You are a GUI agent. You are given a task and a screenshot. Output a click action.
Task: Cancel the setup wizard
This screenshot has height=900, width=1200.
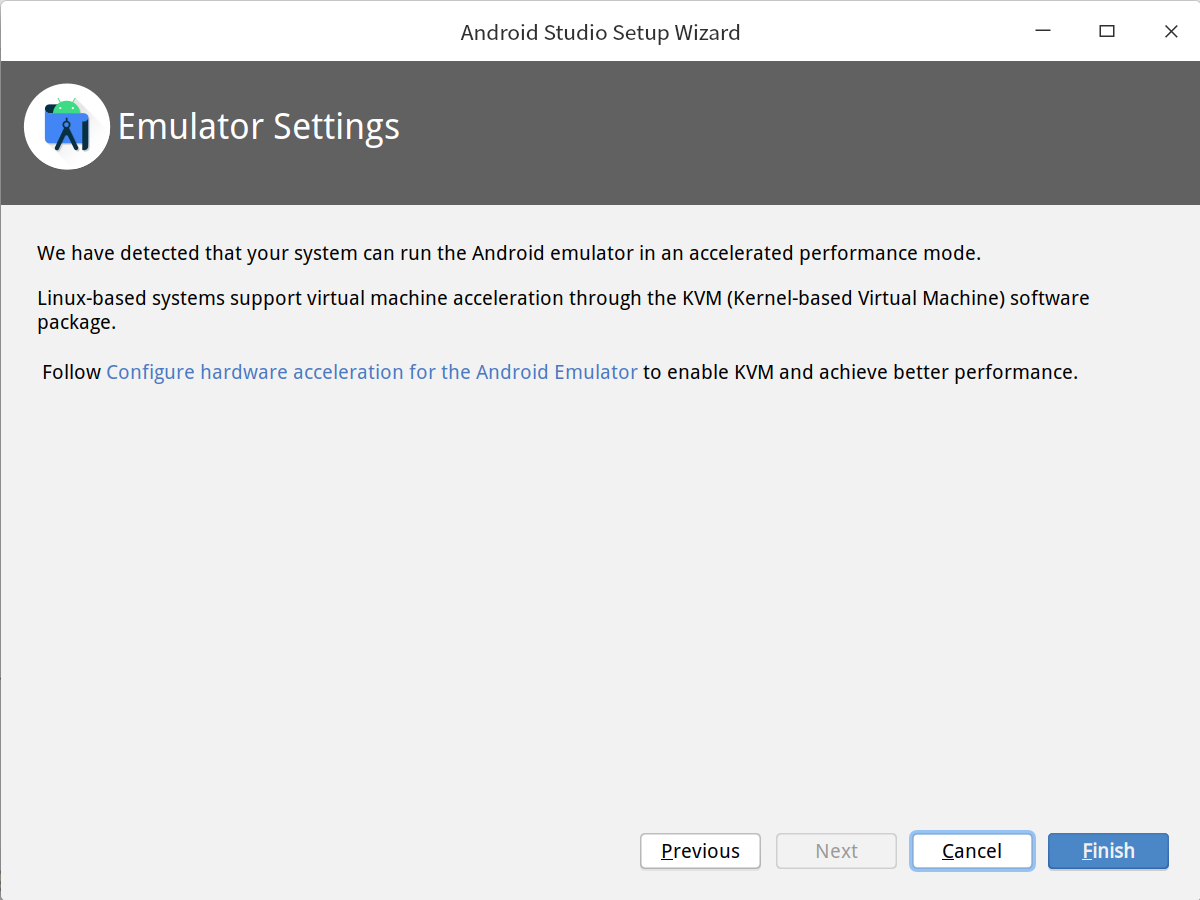point(972,851)
